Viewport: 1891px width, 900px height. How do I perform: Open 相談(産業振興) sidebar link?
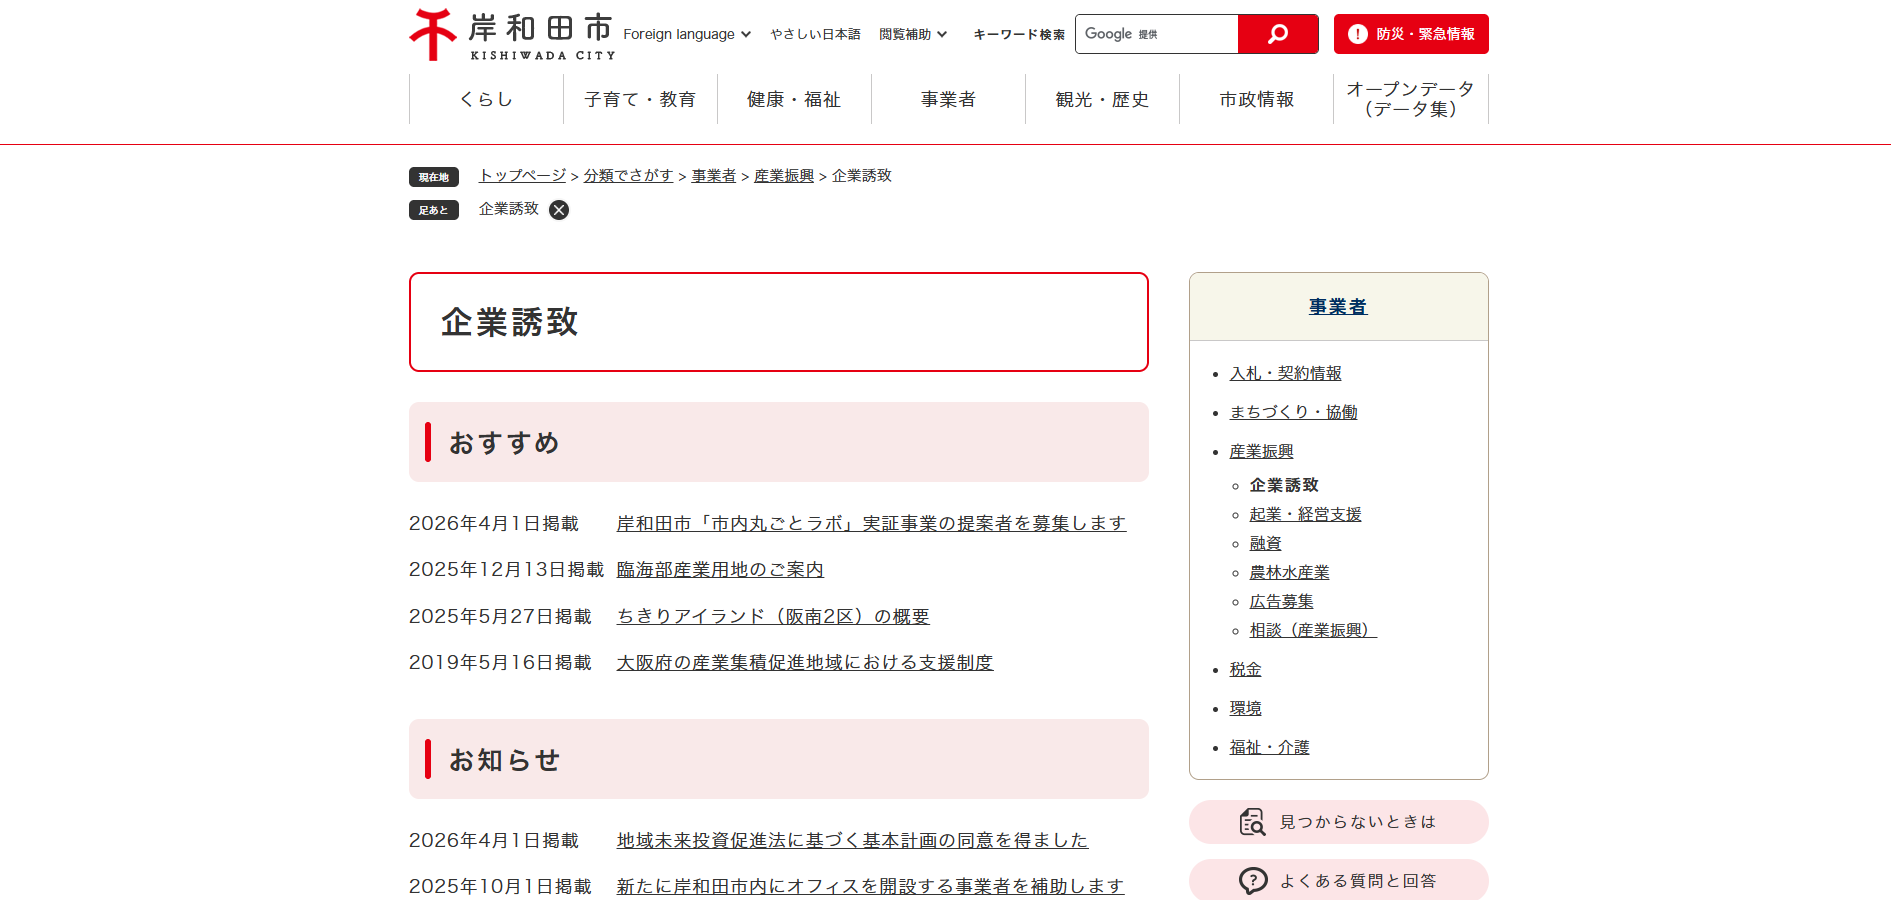click(x=1313, y=630)
